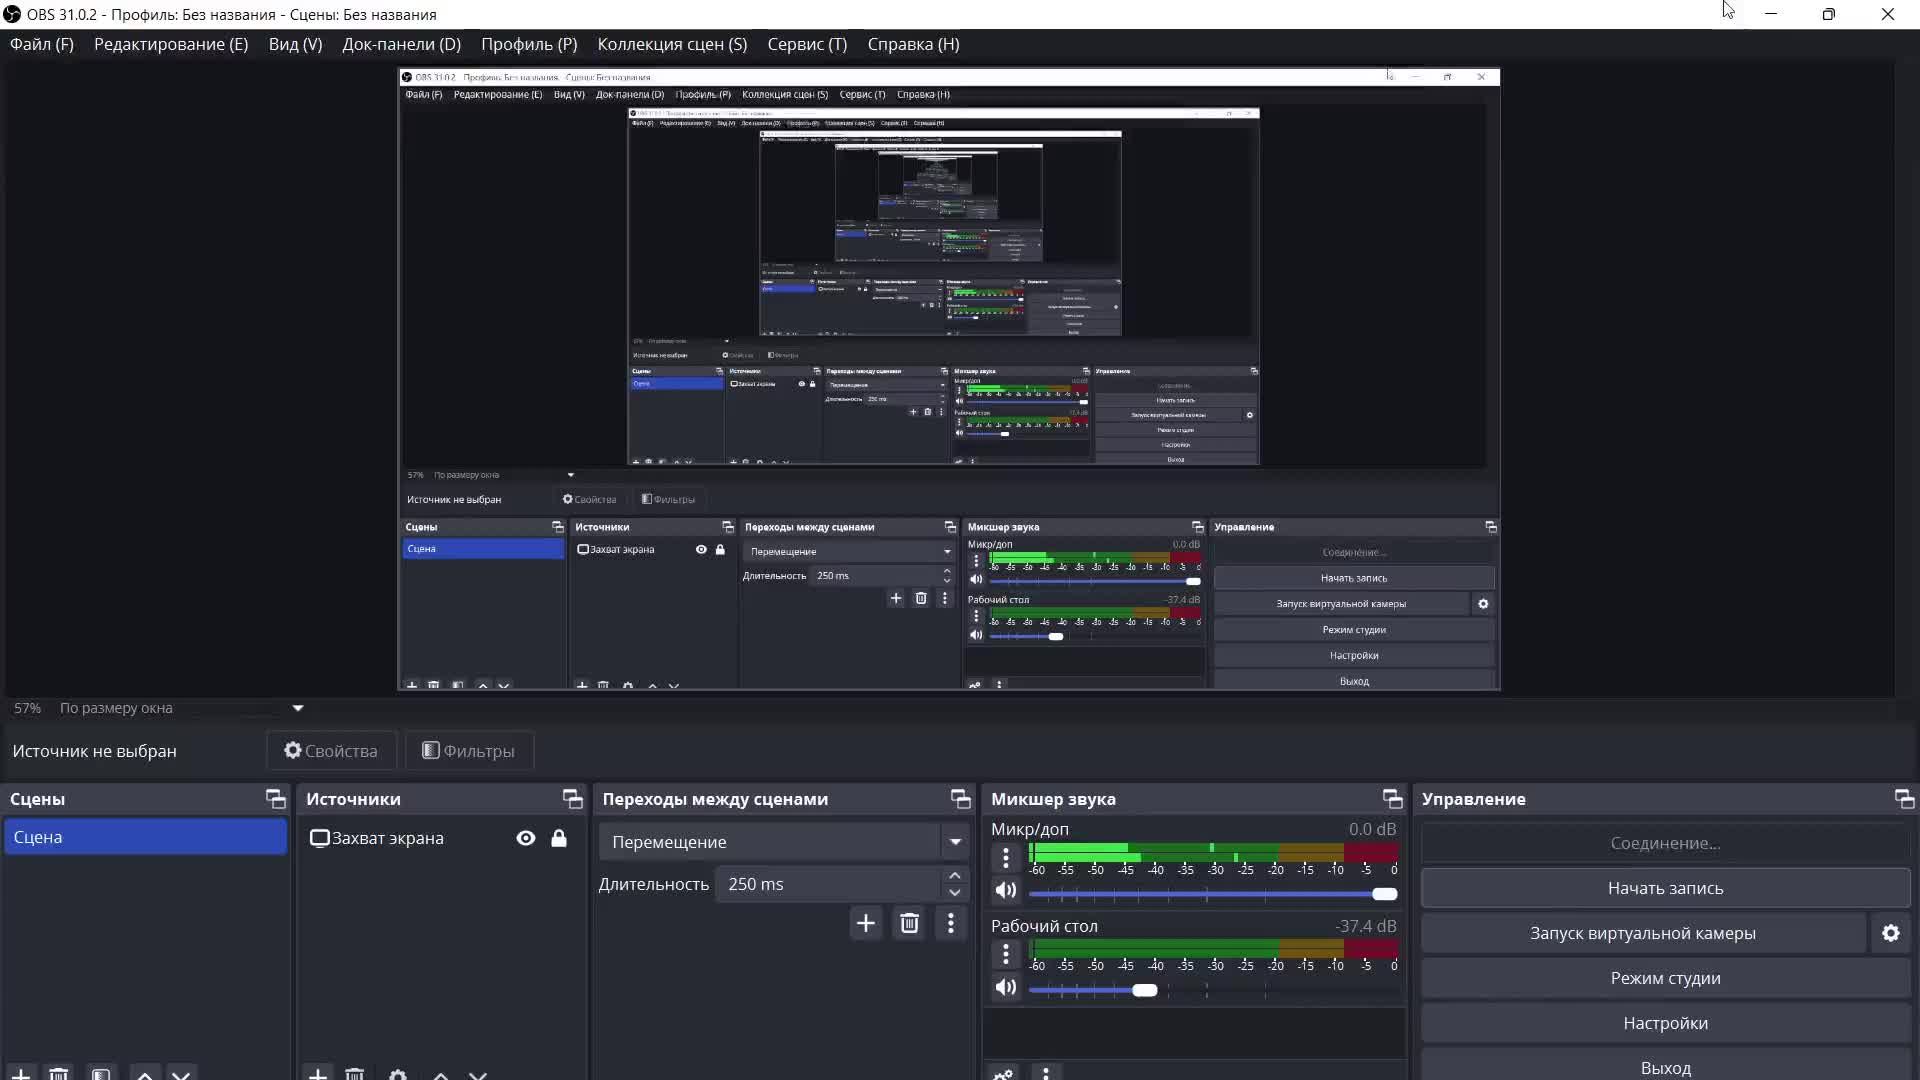The width and height of the screenshot is (1920, 1080).
Task: Mute the Рабочий стол audio speaker
Action: pos(1006,987)
